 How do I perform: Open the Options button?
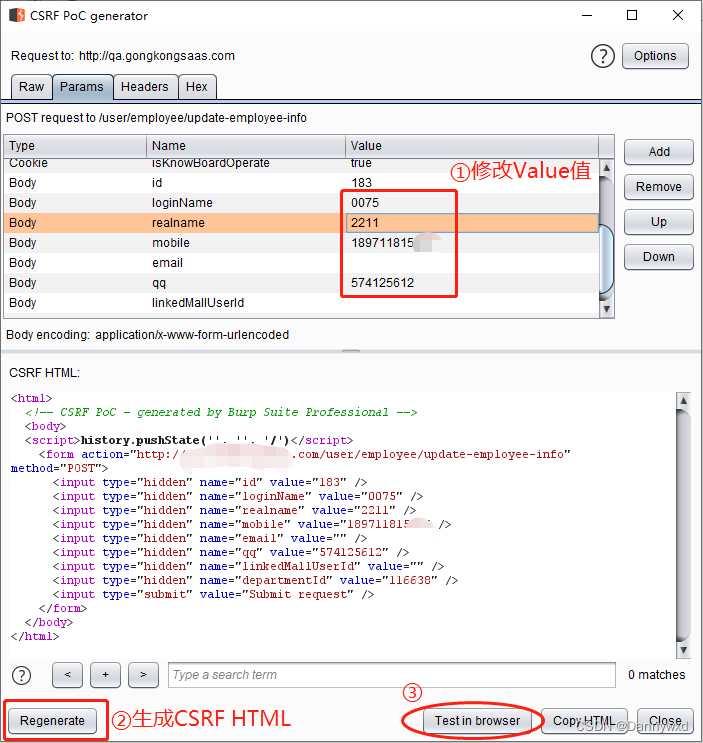(x=655, y=56)
